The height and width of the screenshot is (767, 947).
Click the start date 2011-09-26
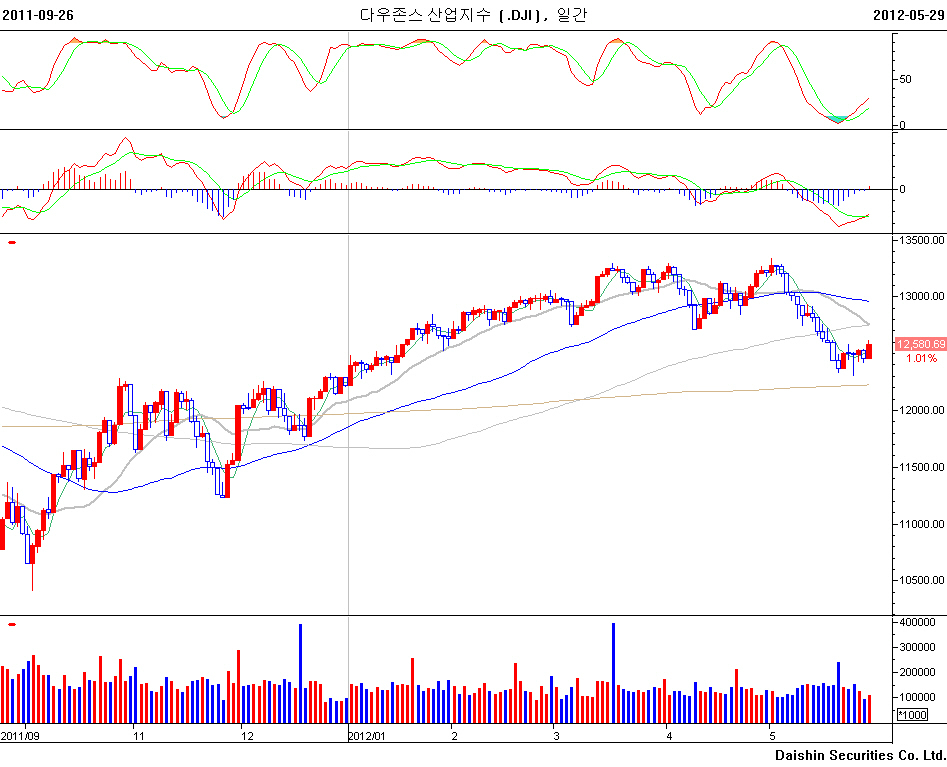click(x=37, y=15)
